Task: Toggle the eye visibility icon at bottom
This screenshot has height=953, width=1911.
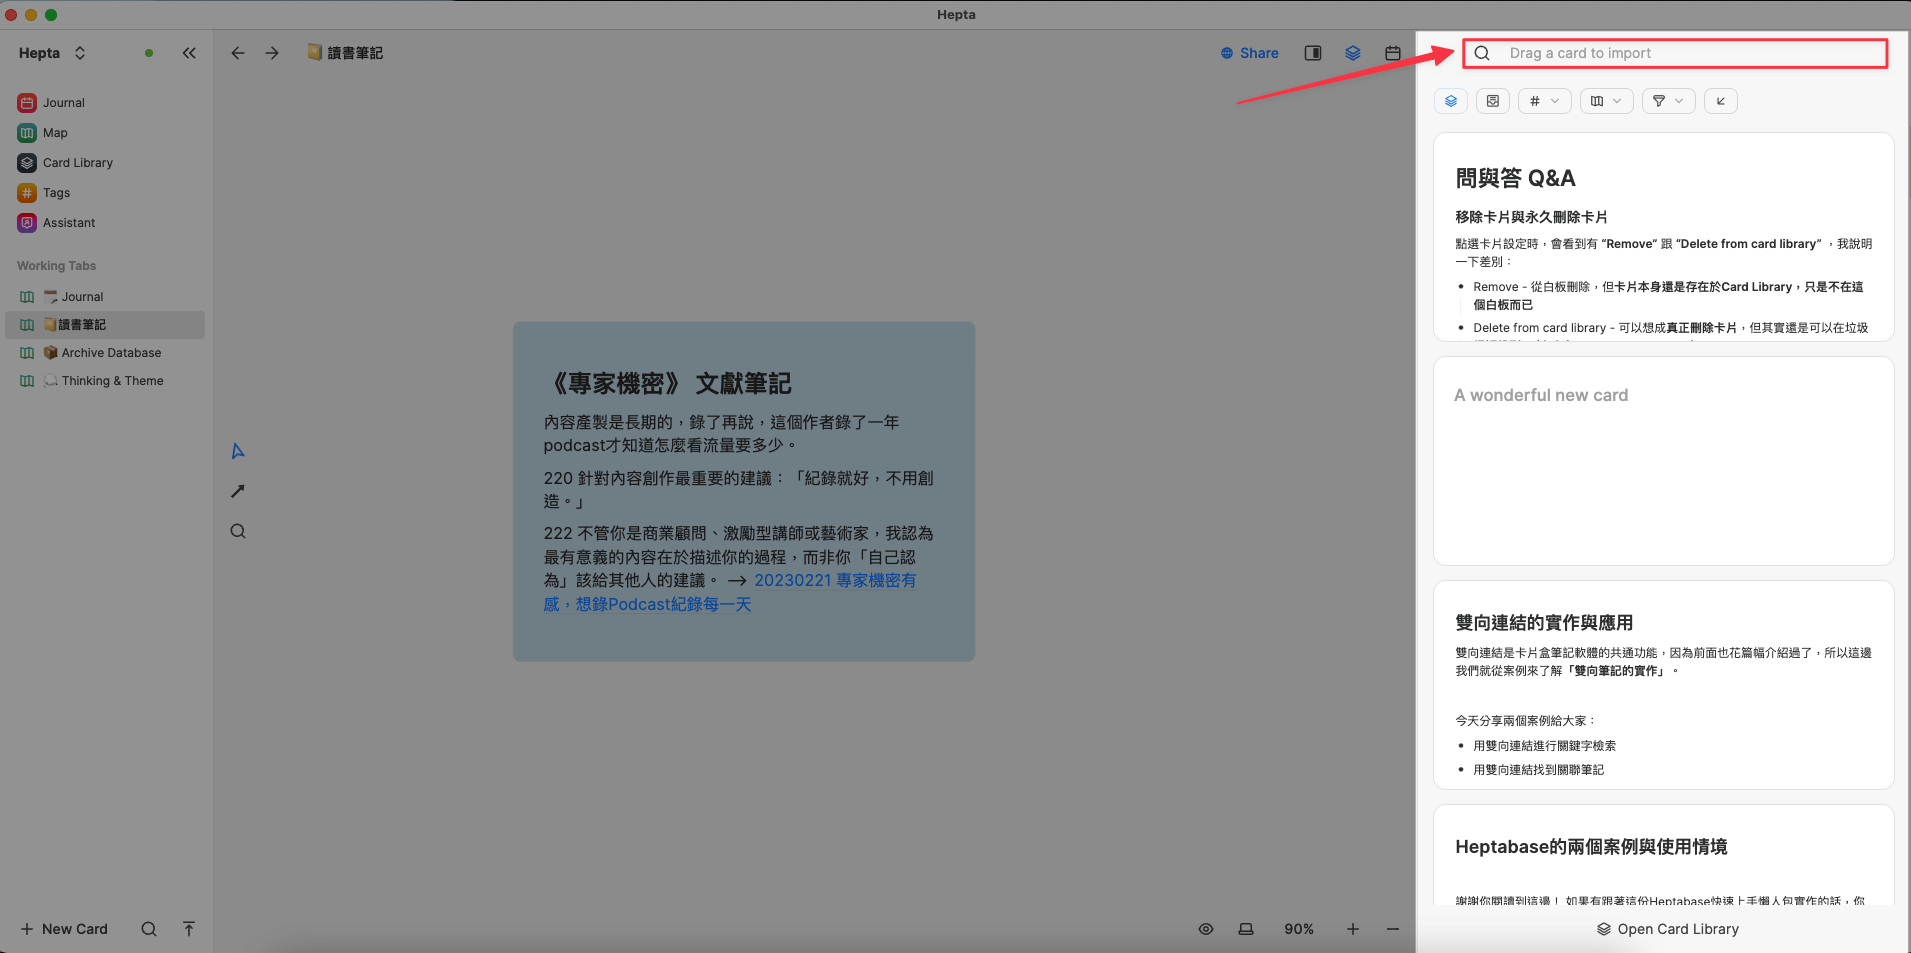Action: click(1206, 929)
